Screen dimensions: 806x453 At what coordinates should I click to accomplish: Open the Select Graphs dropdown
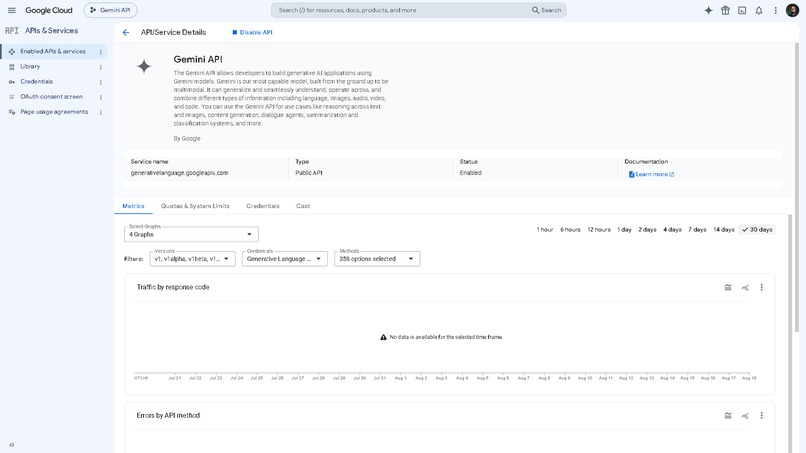click(x=191, y=234)
